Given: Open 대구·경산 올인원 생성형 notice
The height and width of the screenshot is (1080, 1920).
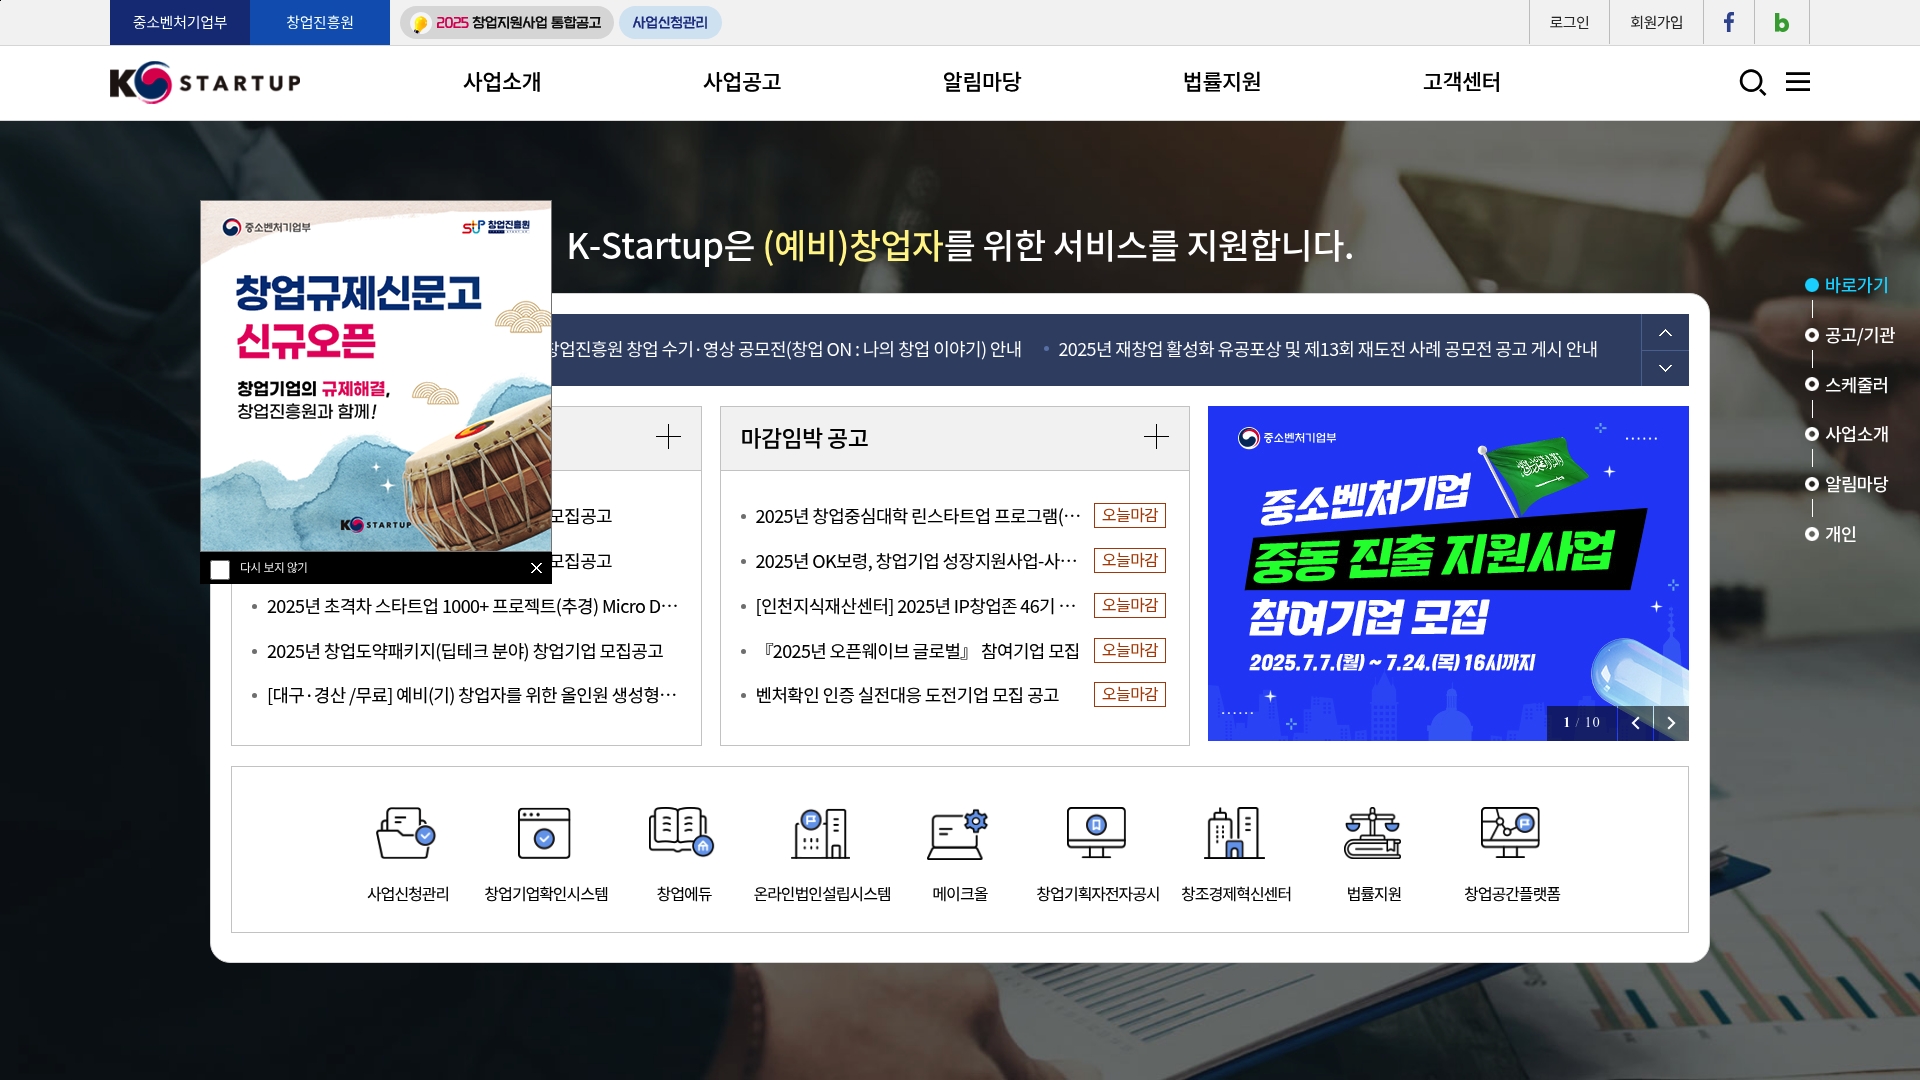Looking at the screenshot, I should (472, 695).
